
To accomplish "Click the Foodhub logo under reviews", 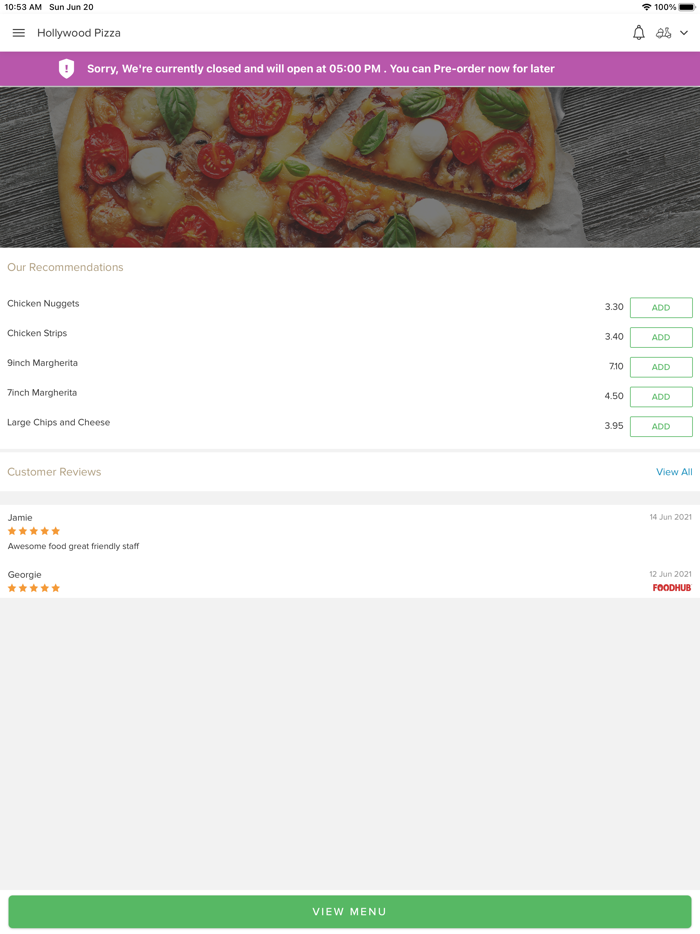I will coord(671,587).
